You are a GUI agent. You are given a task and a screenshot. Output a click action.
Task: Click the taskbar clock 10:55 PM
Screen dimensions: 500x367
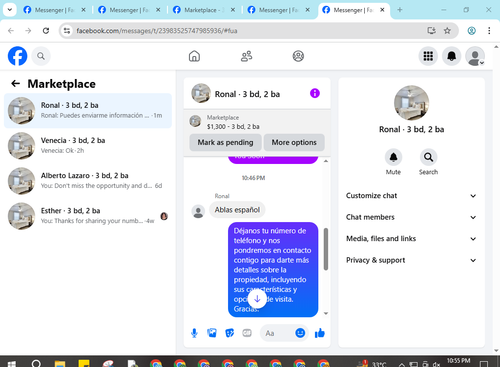click(x=458, y=361)
